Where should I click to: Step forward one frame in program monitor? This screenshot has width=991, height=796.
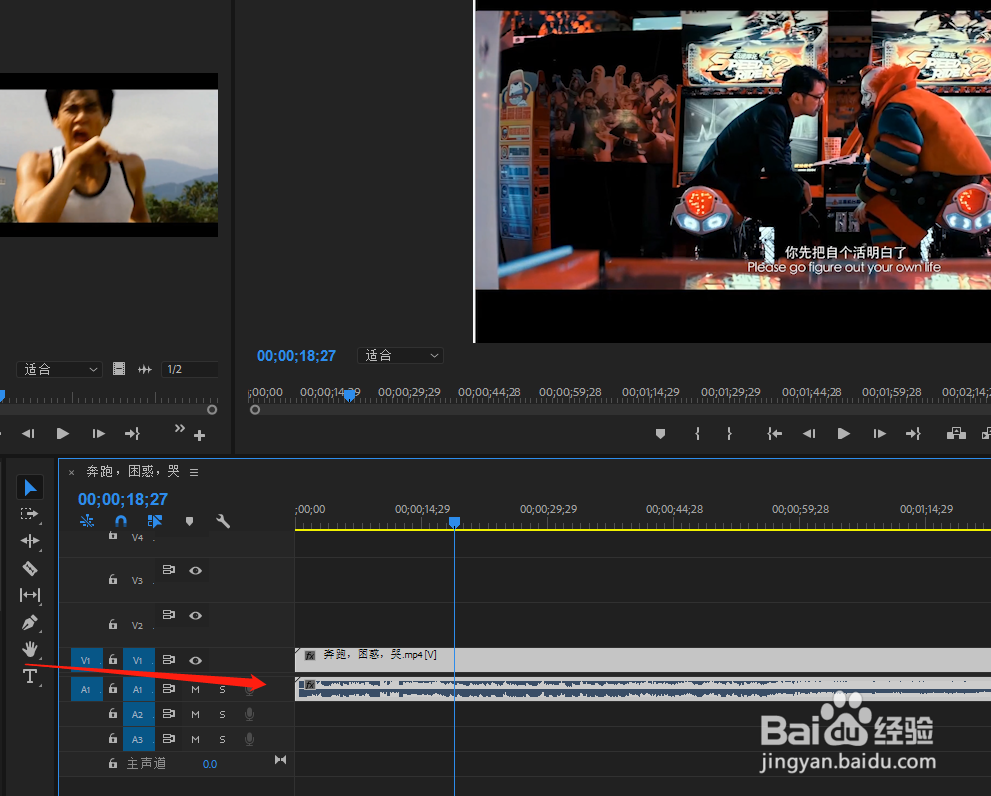[879, 434]
